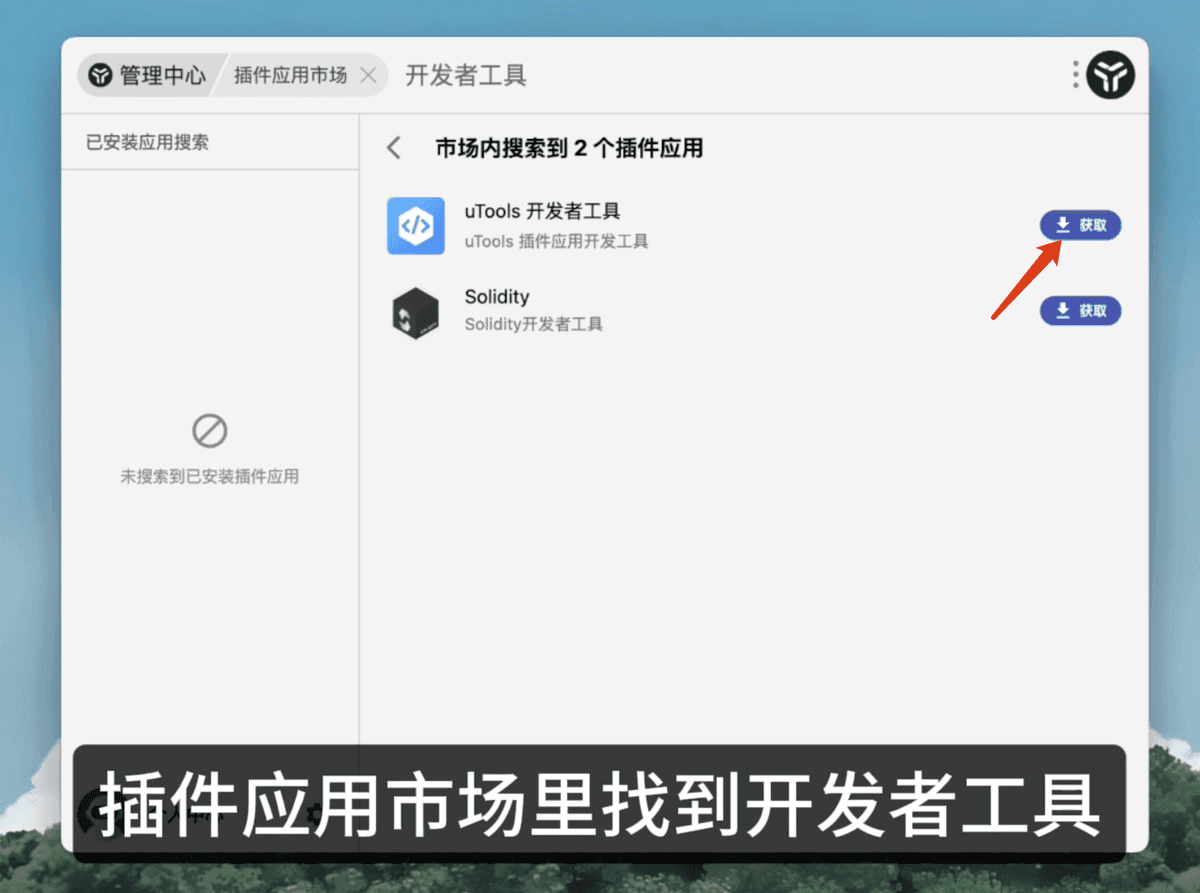Open the uTools avatar logo at top right
Image resolution: width=1200 pixels, height=893 pixels.
point(1111,75)
